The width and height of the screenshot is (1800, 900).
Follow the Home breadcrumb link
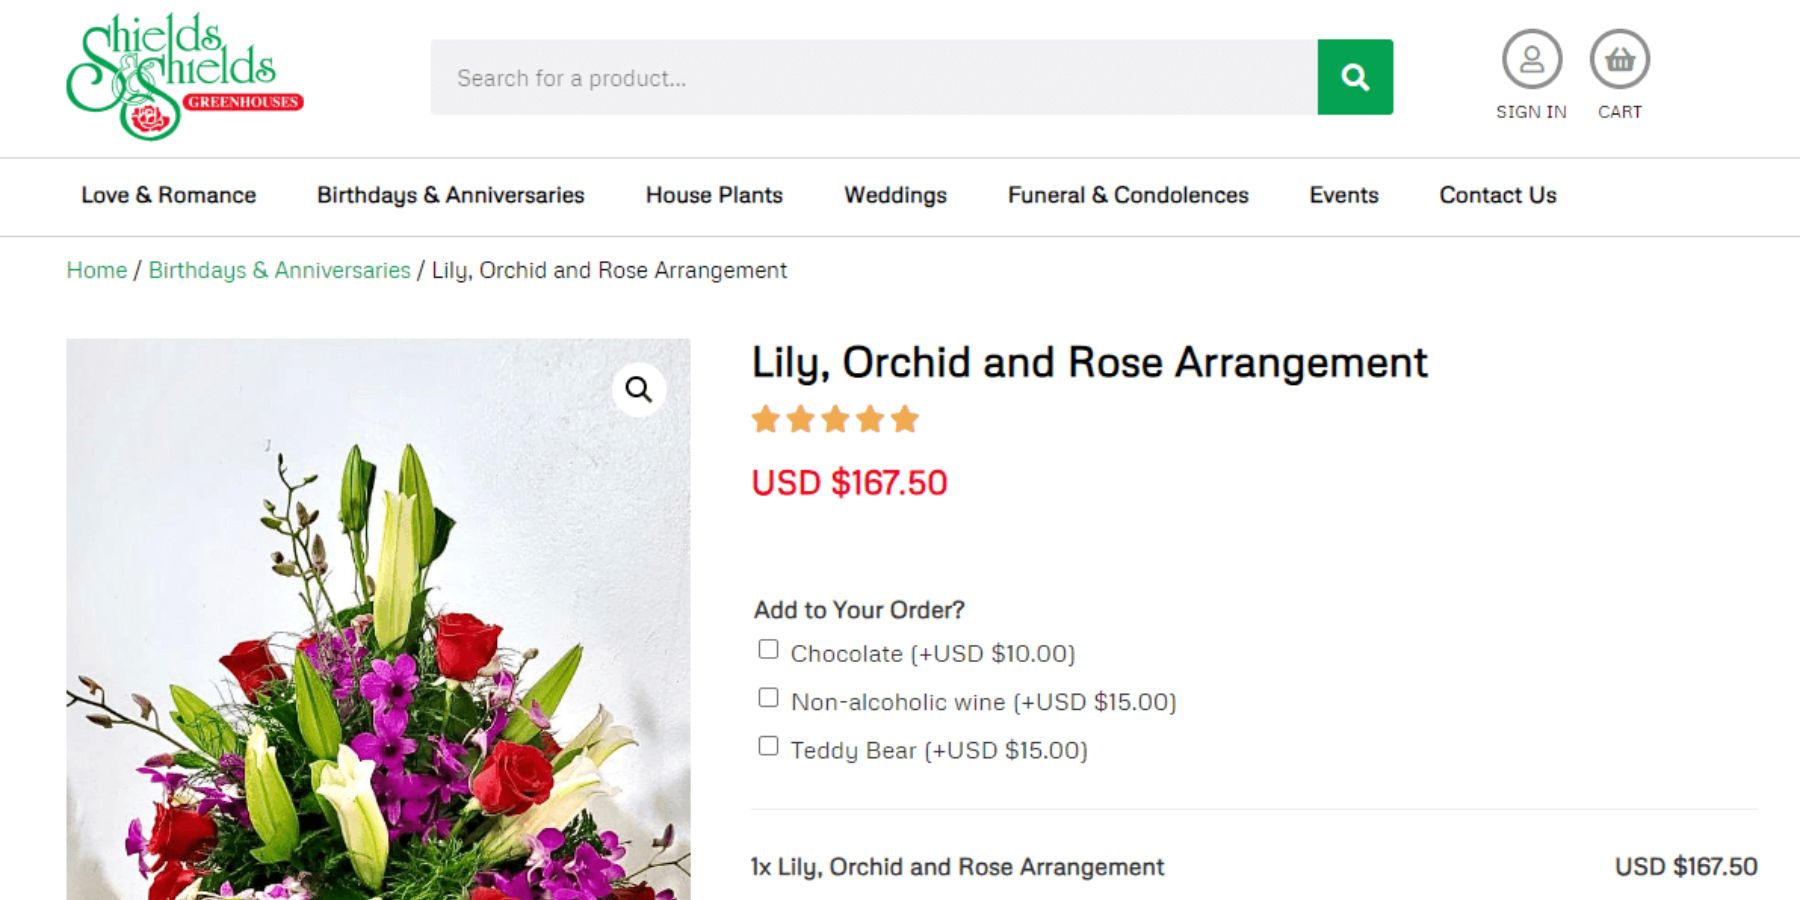tap(97, 270)
